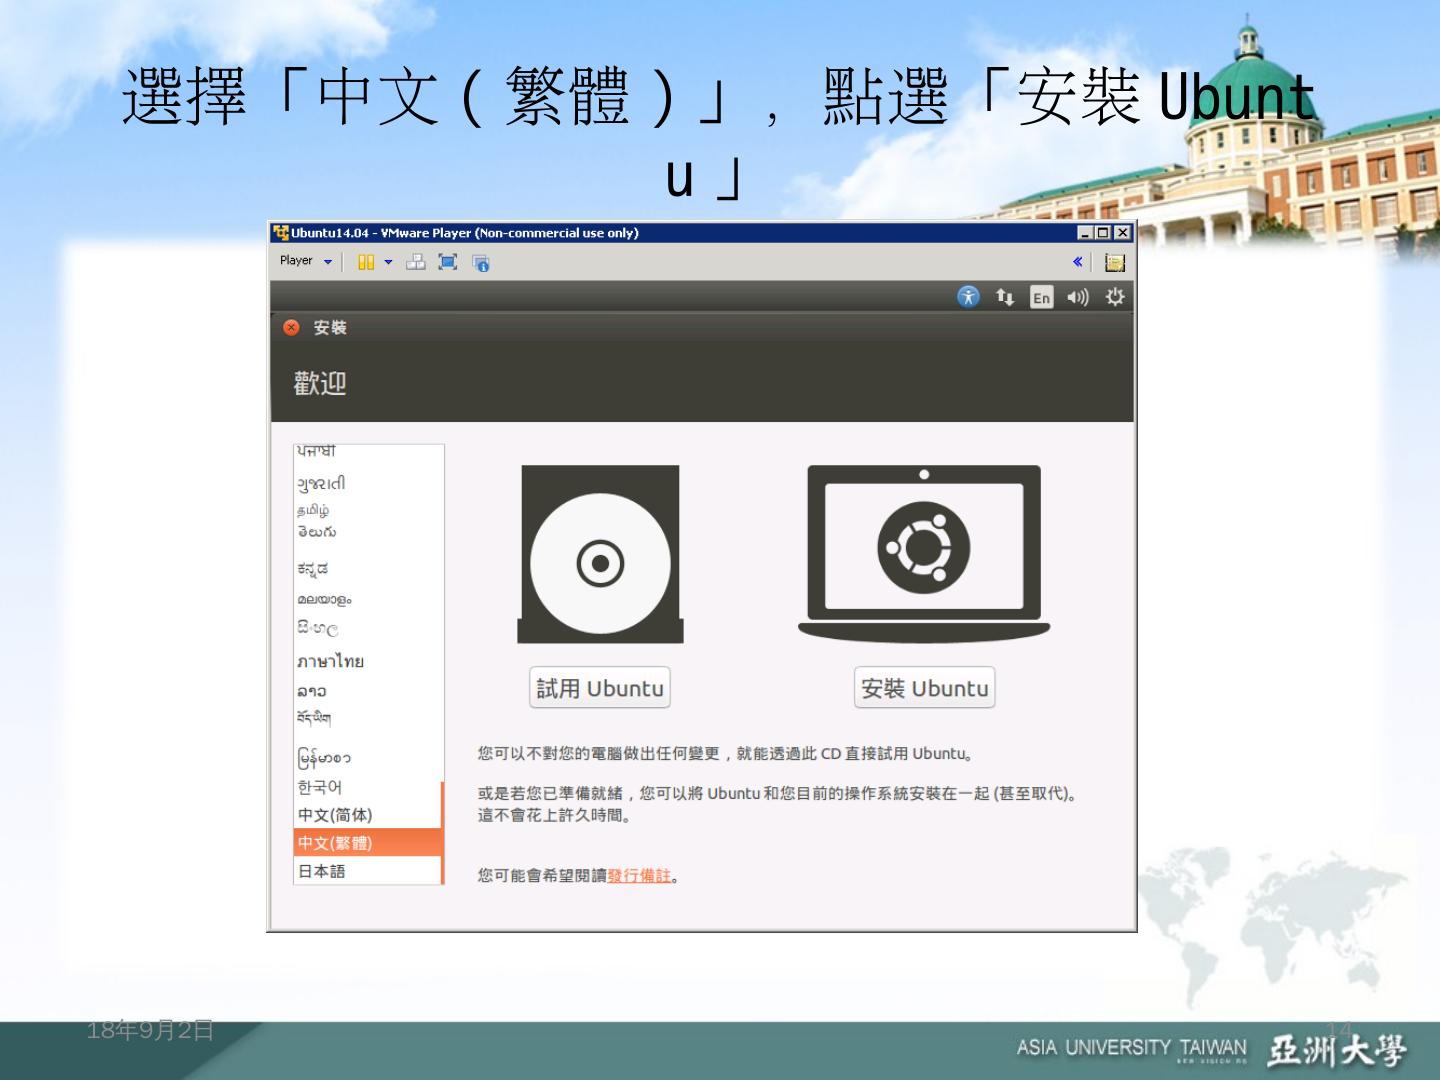Select the Tibetan language entry below ລາວ

pos(368,718)
